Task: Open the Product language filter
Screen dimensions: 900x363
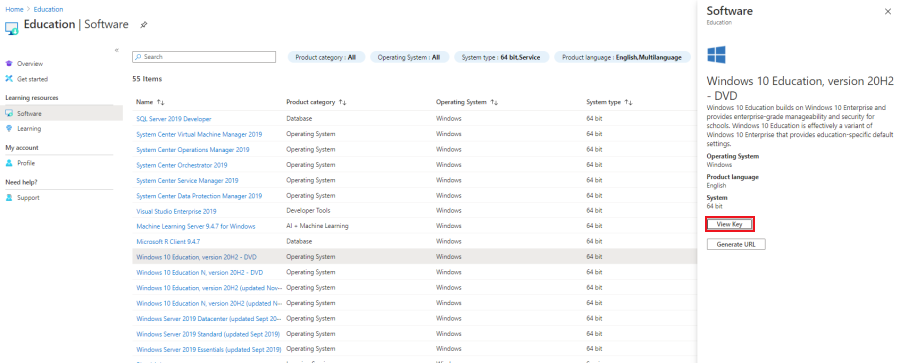Action: tap(622, 57)
